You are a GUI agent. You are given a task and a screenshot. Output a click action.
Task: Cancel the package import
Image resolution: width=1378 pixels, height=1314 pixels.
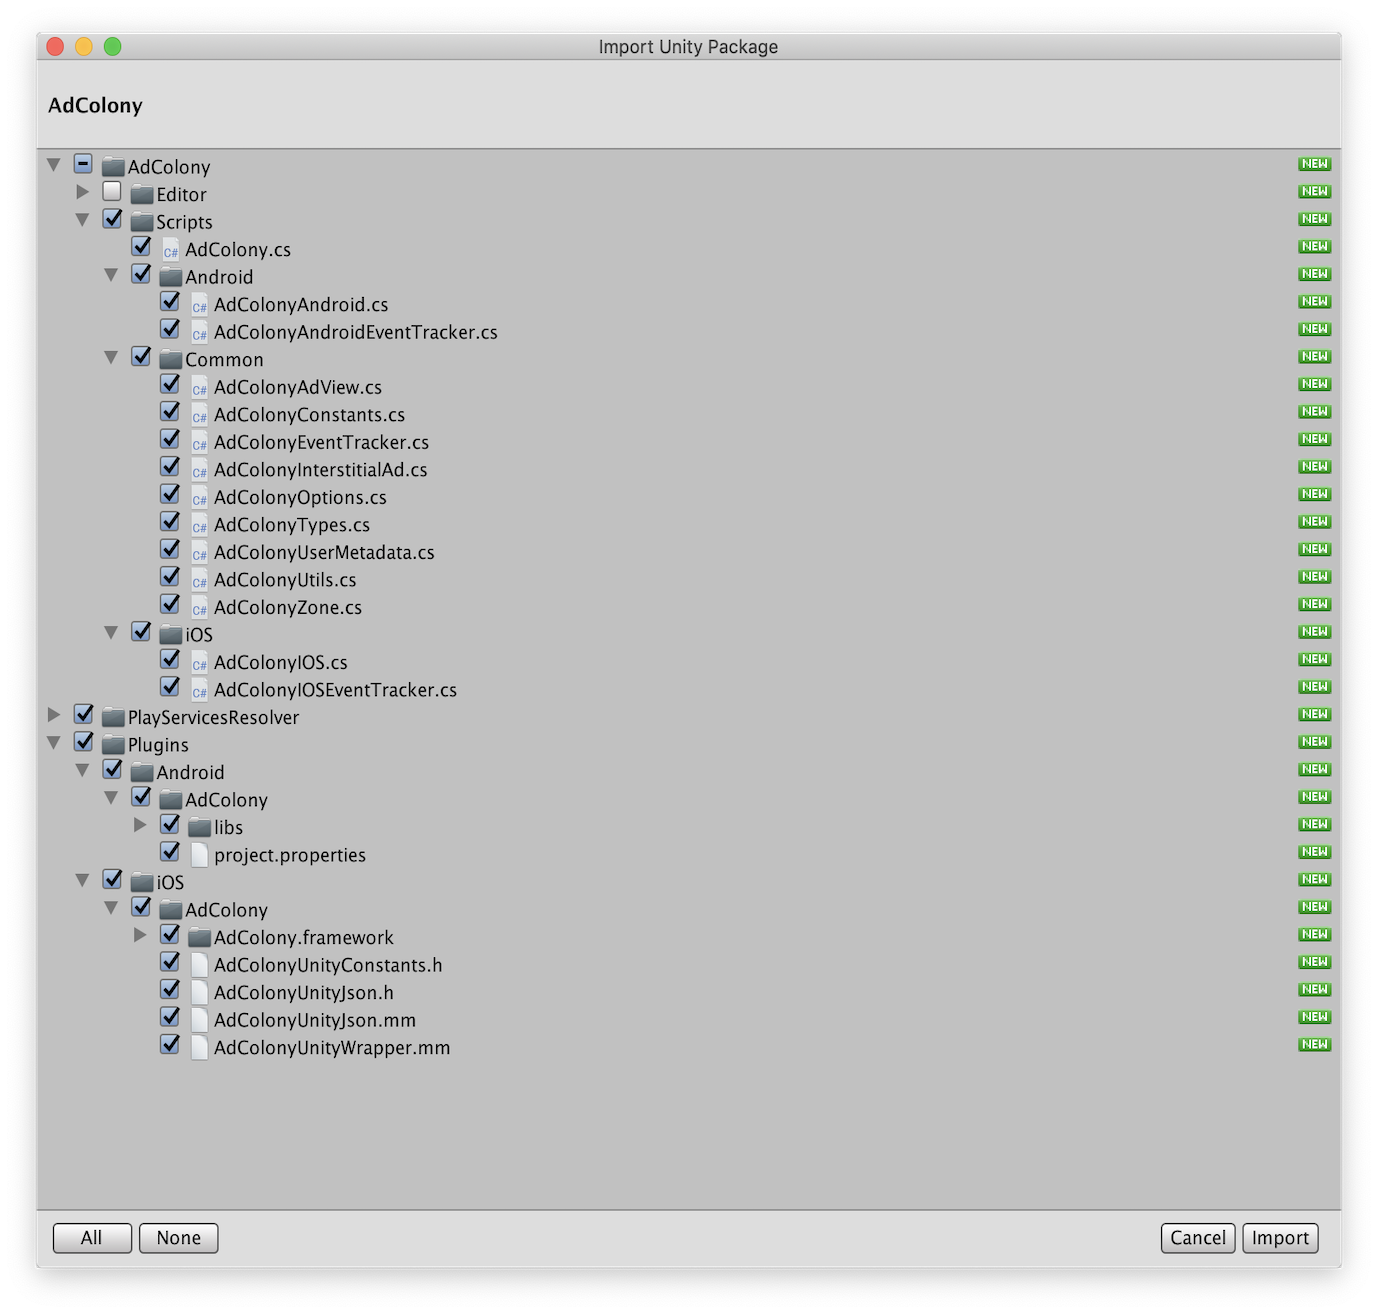click(1198, 1238)
